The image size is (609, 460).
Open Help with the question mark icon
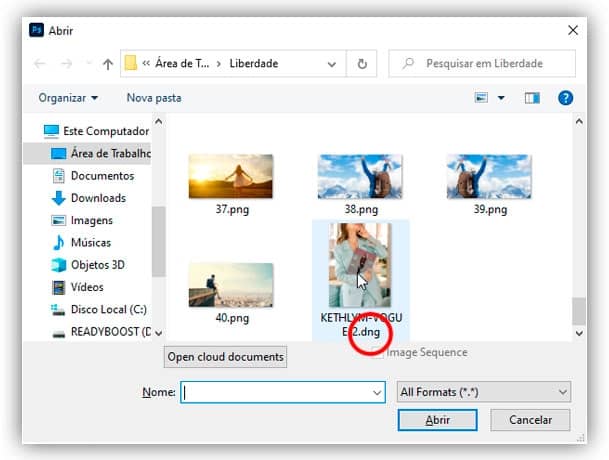(565, 98)
